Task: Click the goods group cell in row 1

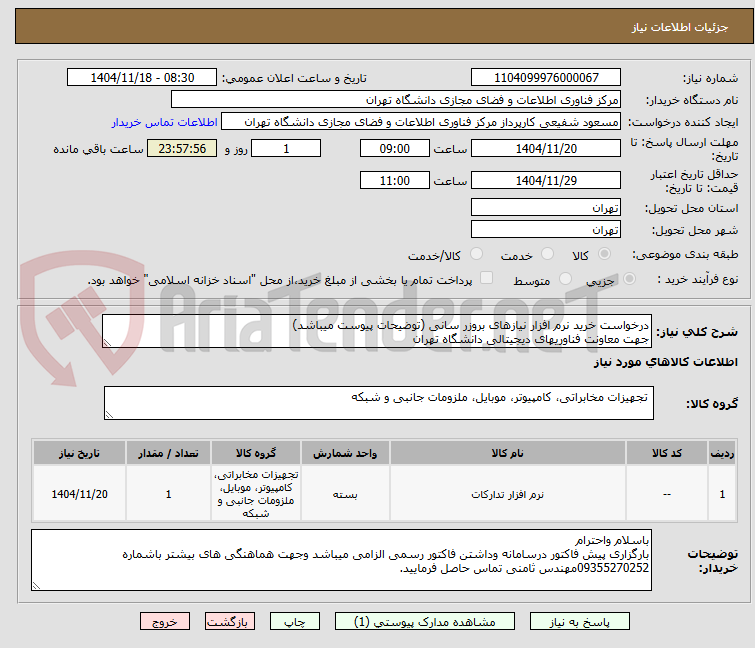Action: tap(256, 494)
